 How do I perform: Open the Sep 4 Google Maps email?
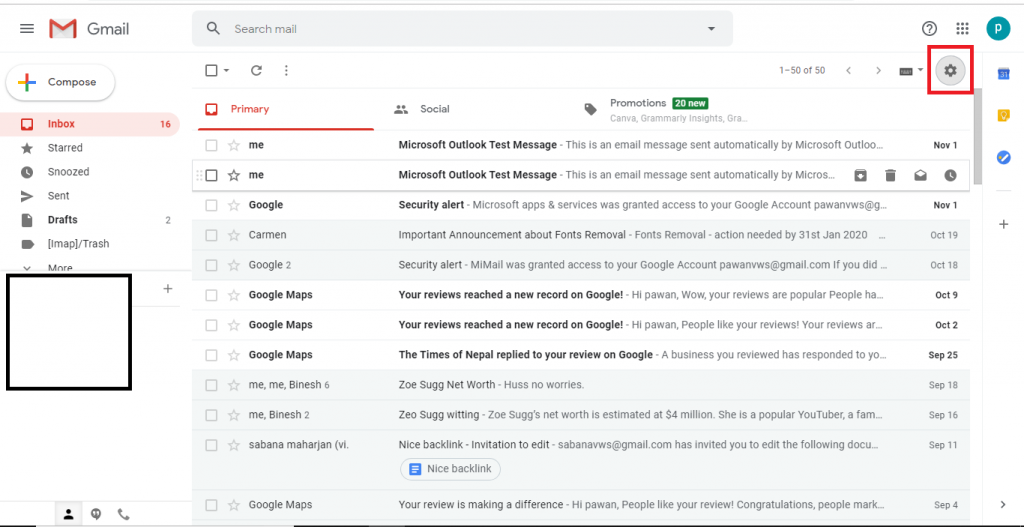581,505
